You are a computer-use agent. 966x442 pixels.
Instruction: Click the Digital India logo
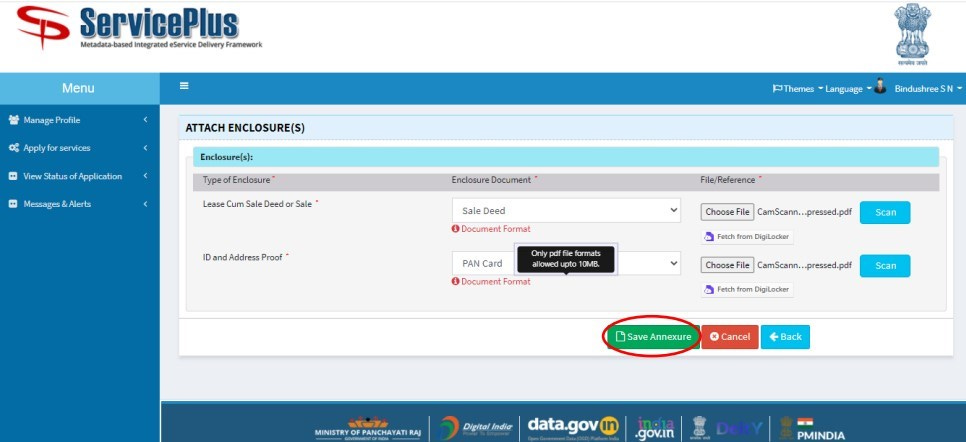[x=476, y=428]
